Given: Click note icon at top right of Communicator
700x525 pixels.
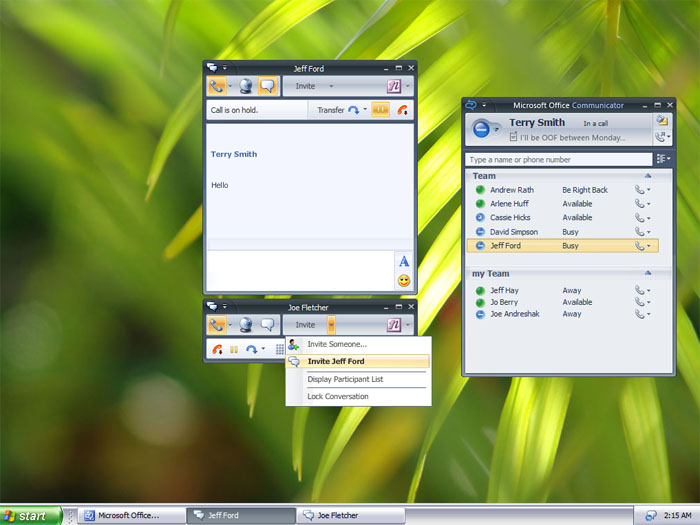Looking at the screenshot, I should coord(662,121).
